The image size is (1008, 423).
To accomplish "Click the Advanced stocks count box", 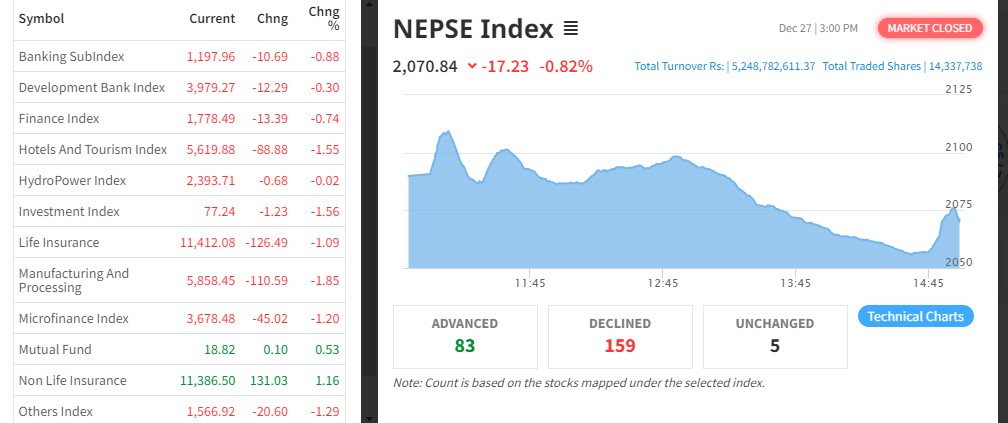I will coord(465,336).
